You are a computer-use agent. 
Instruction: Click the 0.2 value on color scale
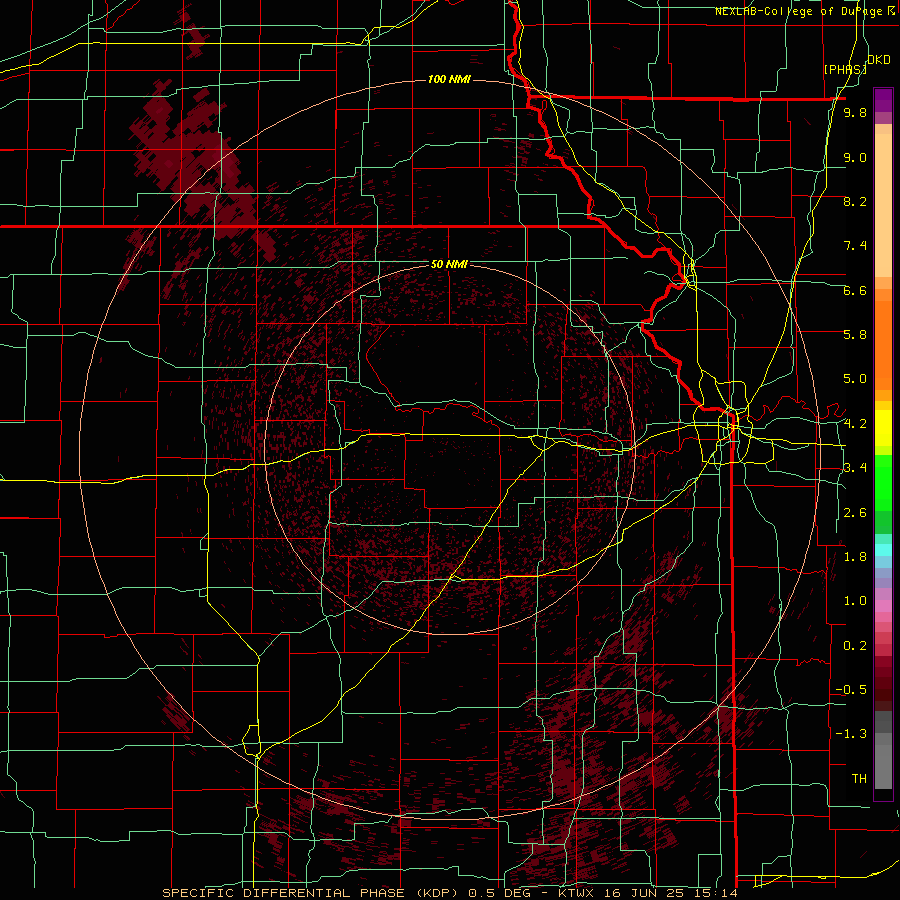(x=855, y=646)
